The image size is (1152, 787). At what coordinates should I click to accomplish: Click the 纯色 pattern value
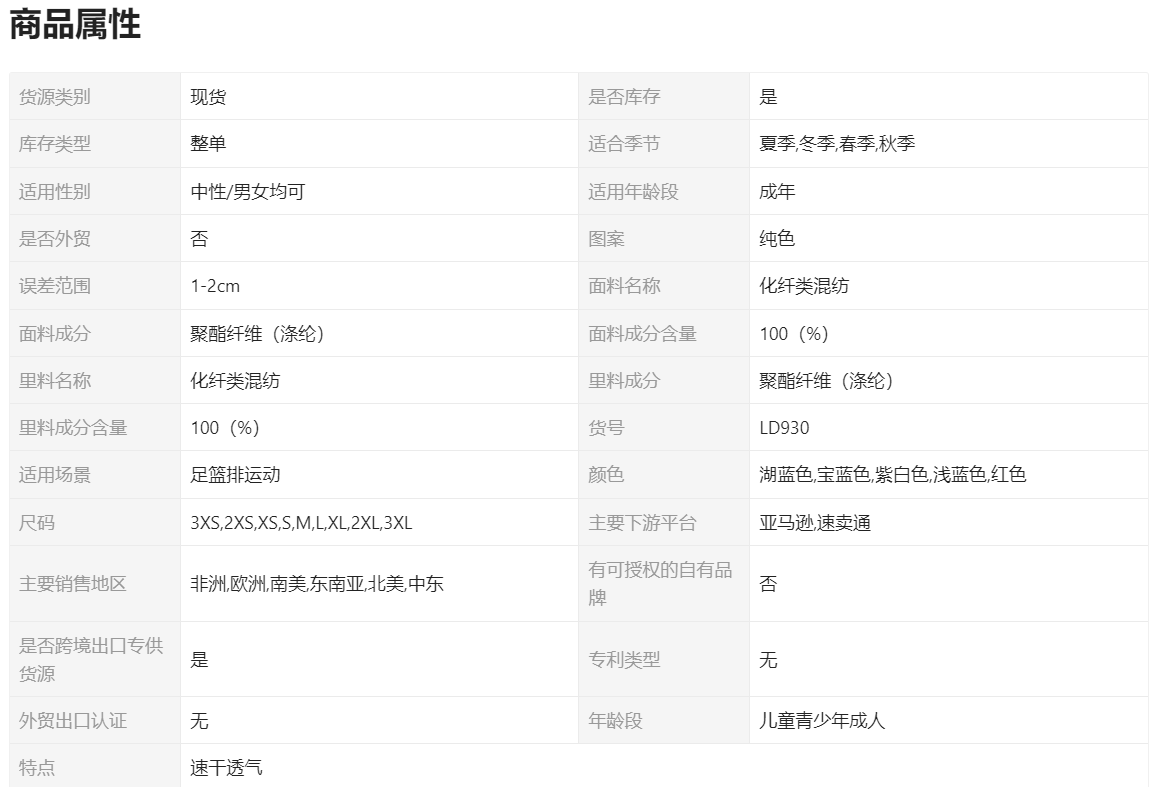(777, 239)
